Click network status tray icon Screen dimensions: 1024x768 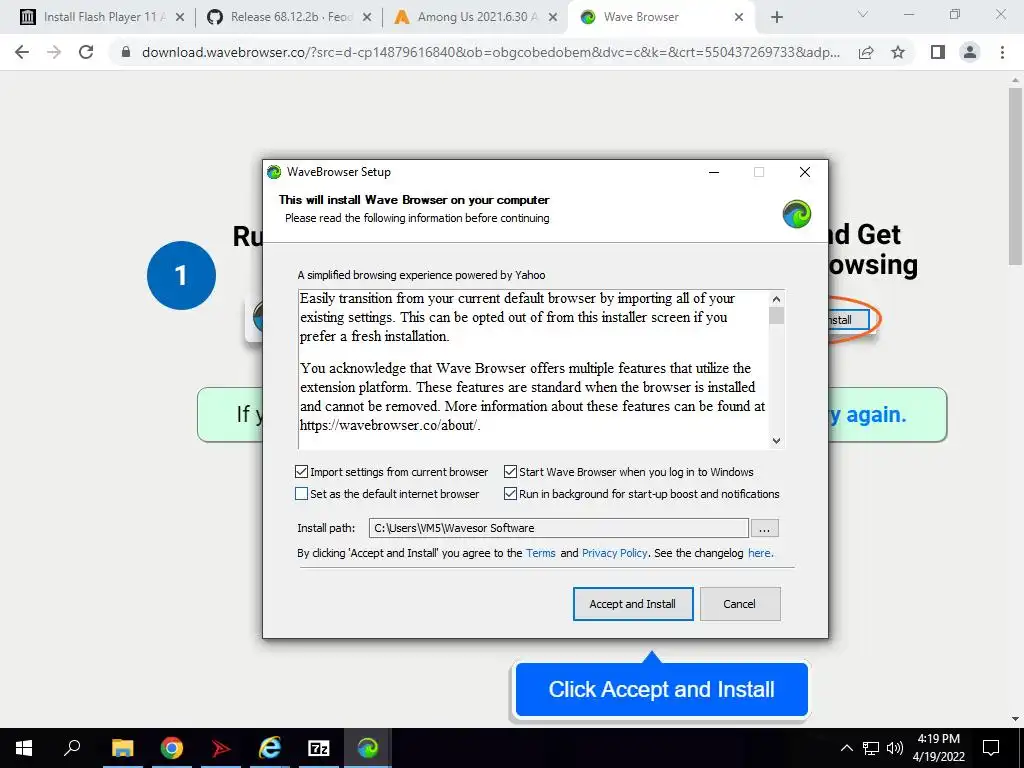871,748
